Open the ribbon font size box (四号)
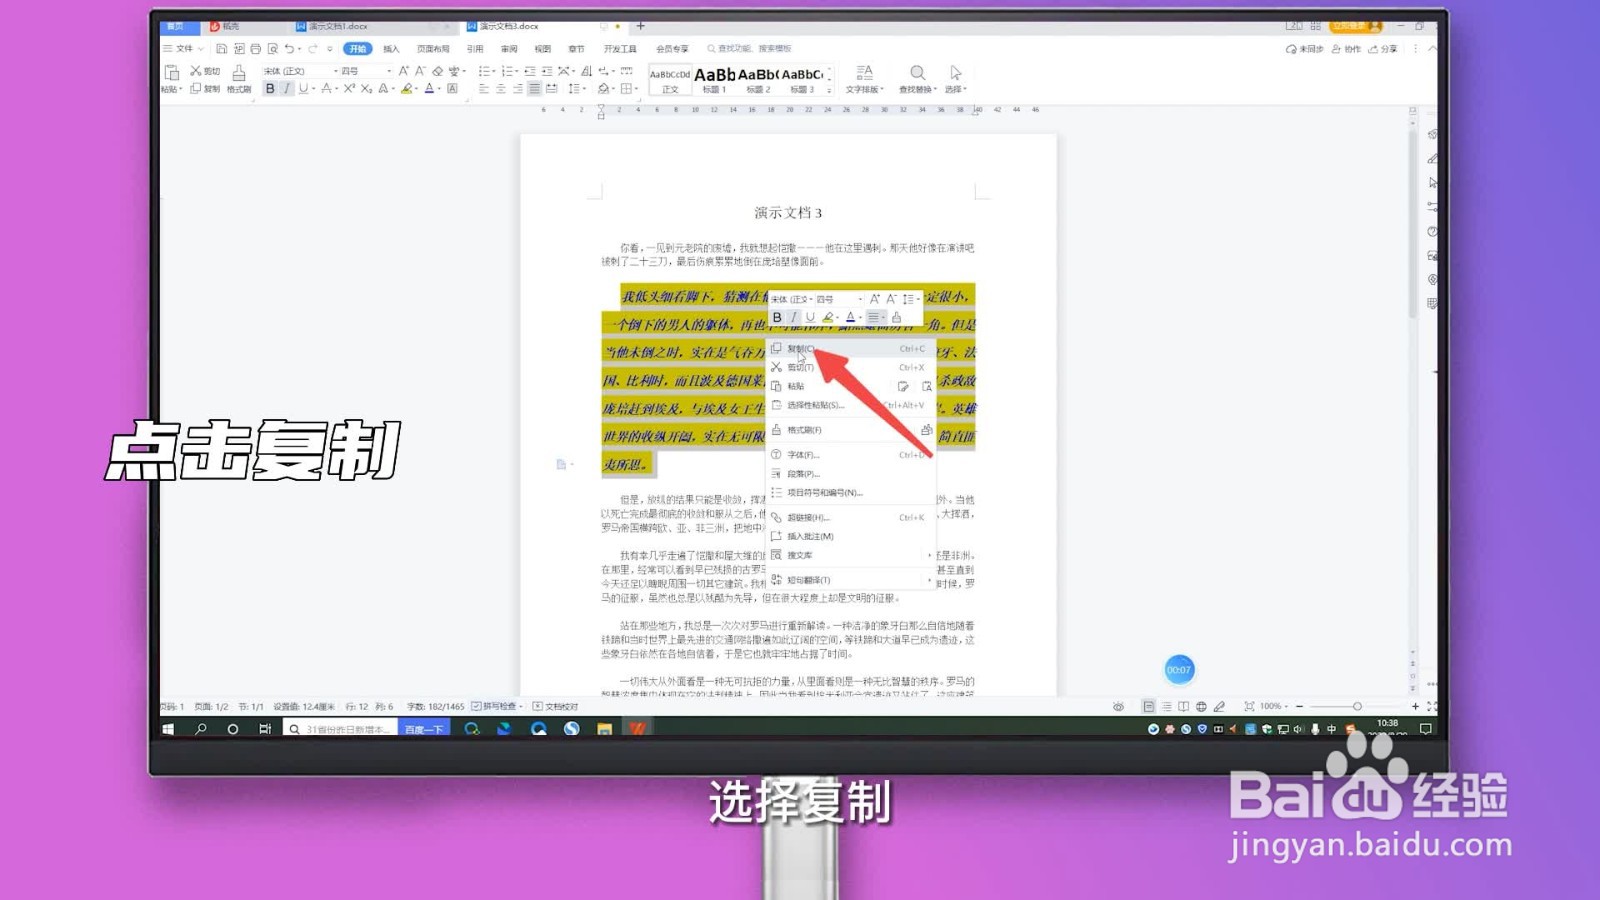The width and height of the screenshot is (1600, 900). (x=365, y=71)
